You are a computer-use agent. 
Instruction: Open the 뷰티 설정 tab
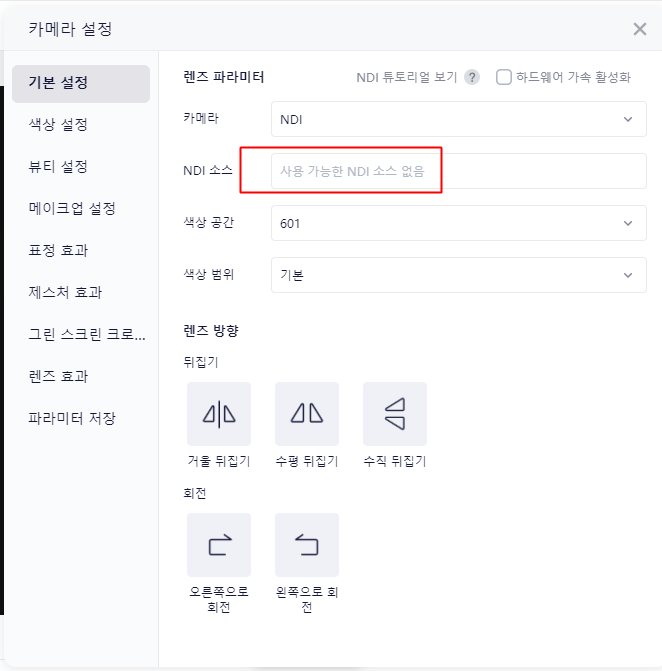[58, 166]
